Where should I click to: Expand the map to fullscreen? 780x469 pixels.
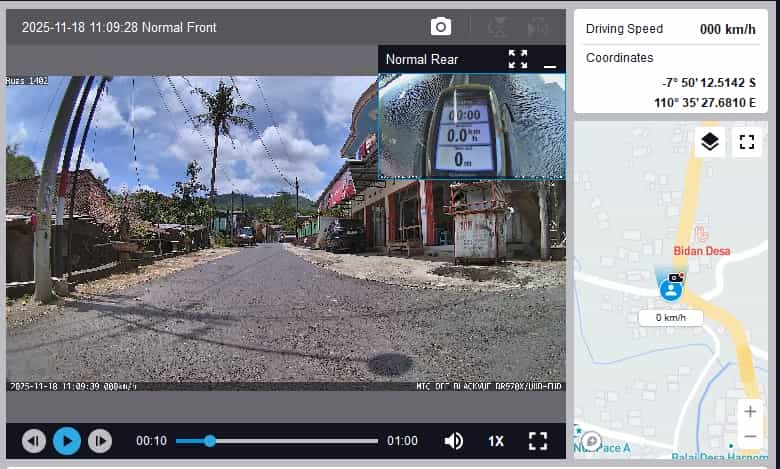tap(746, 142)
